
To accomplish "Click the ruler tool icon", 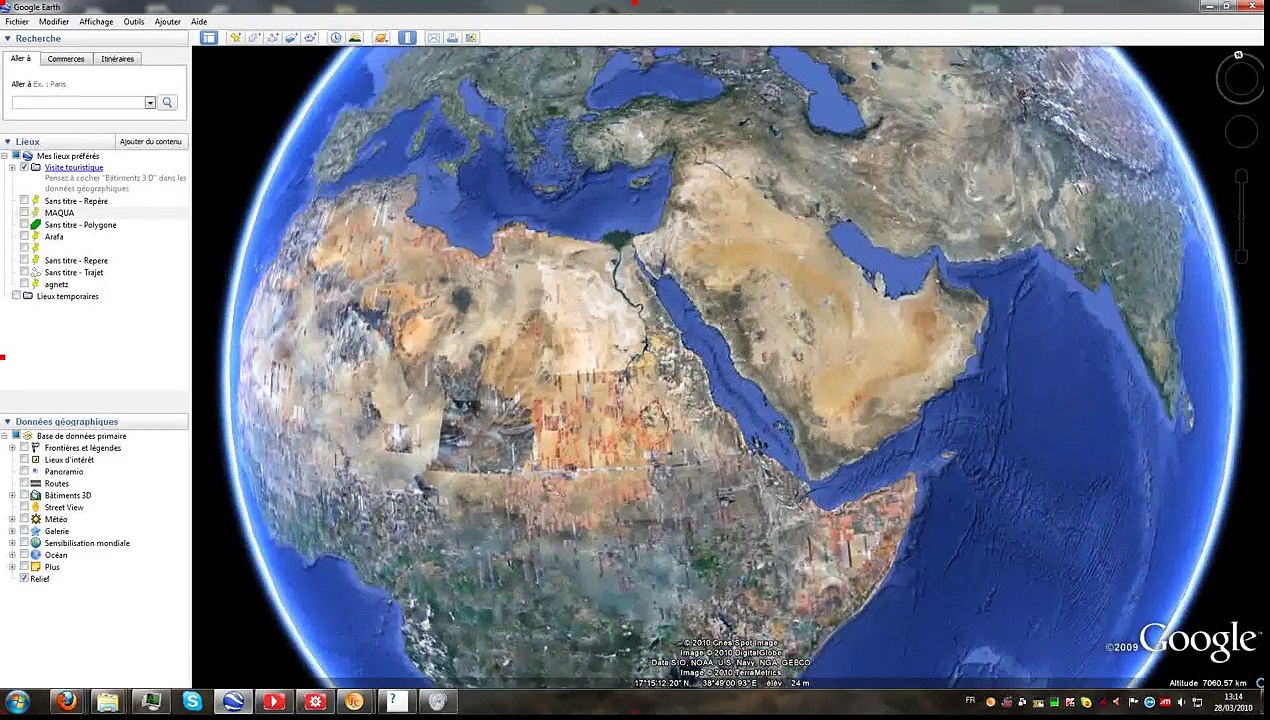I will coord(407,38).
